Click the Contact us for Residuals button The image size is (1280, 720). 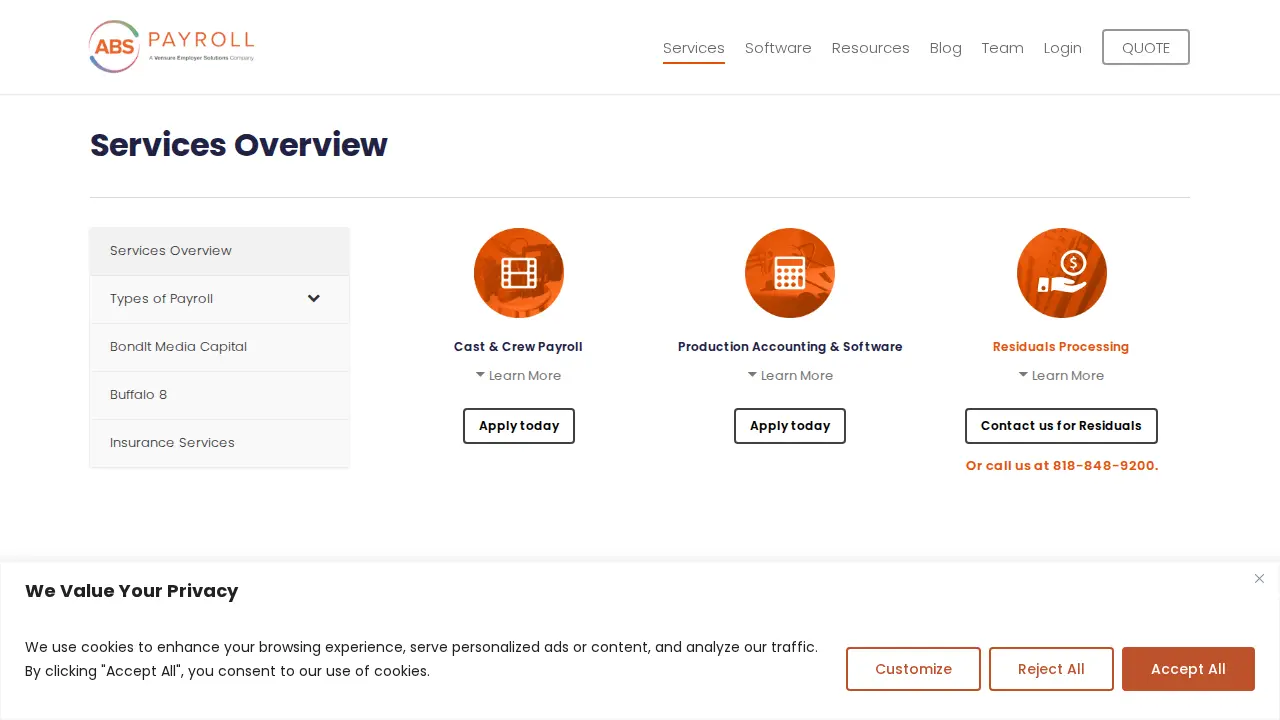click(1061, 426)
